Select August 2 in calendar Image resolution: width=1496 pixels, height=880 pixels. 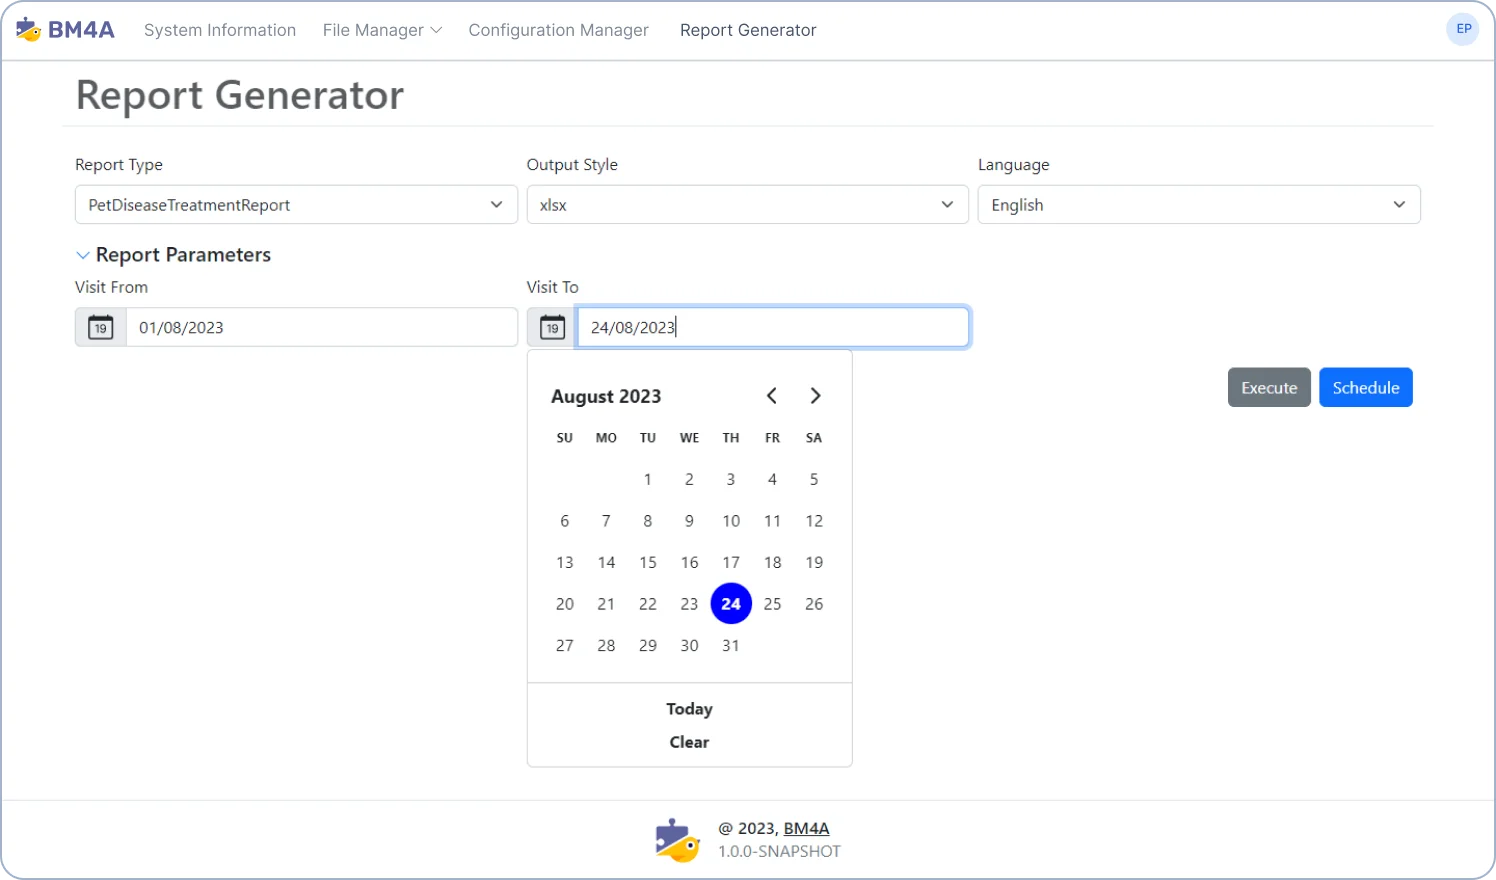tap(689, 479)
